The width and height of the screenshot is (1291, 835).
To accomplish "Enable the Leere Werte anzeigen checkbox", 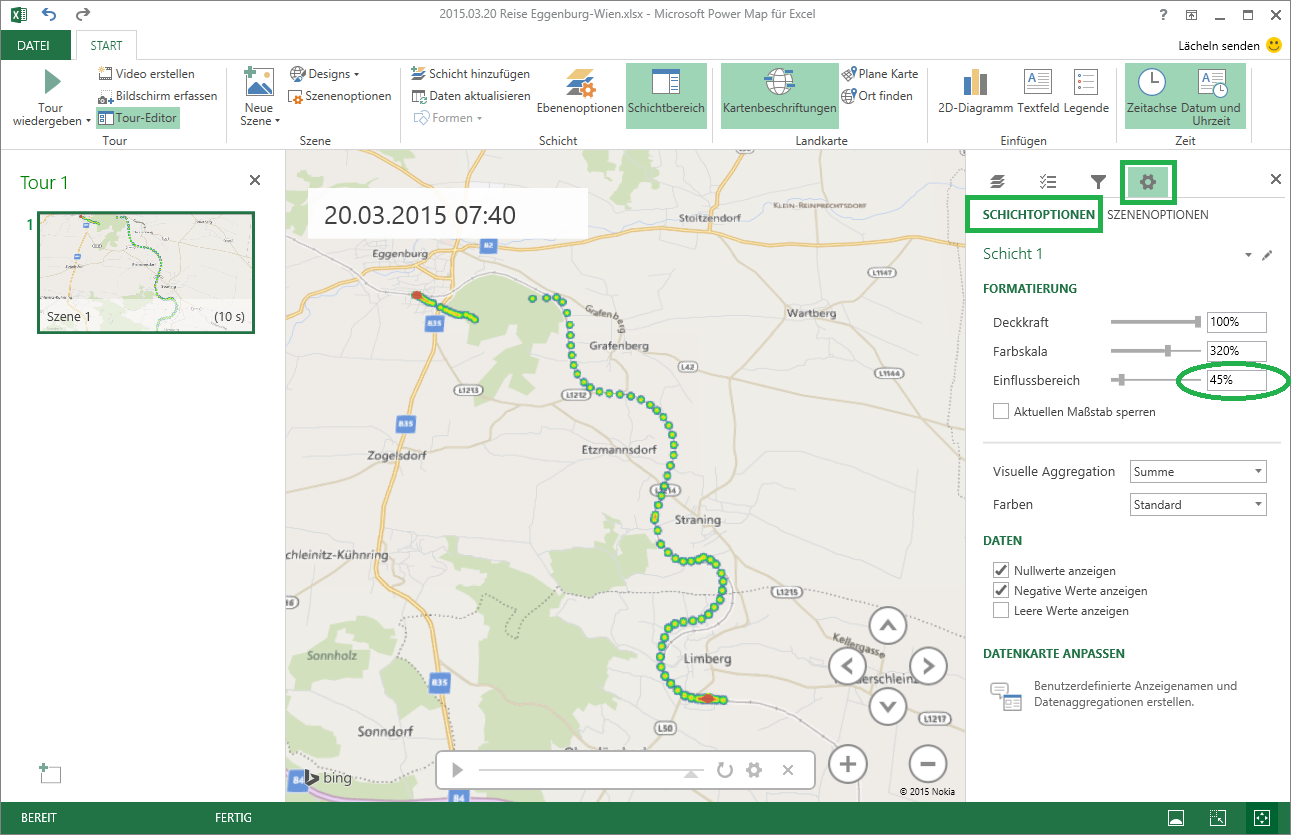I will pos(1001,609).
